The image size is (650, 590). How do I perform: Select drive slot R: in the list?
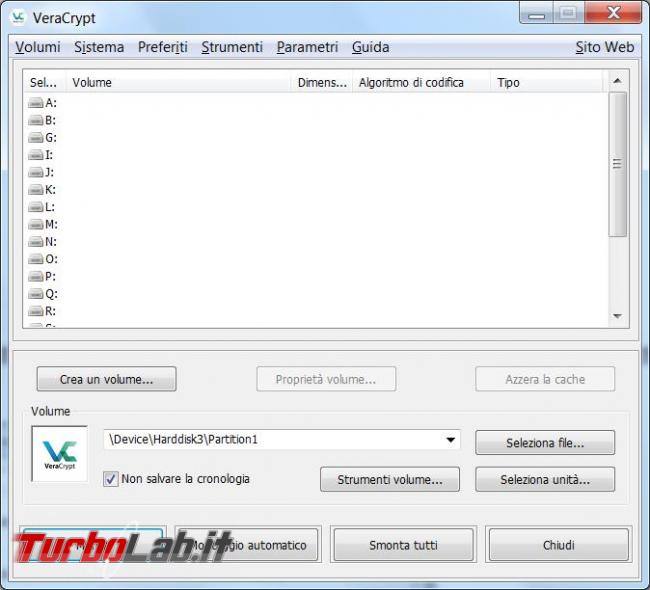43,311
